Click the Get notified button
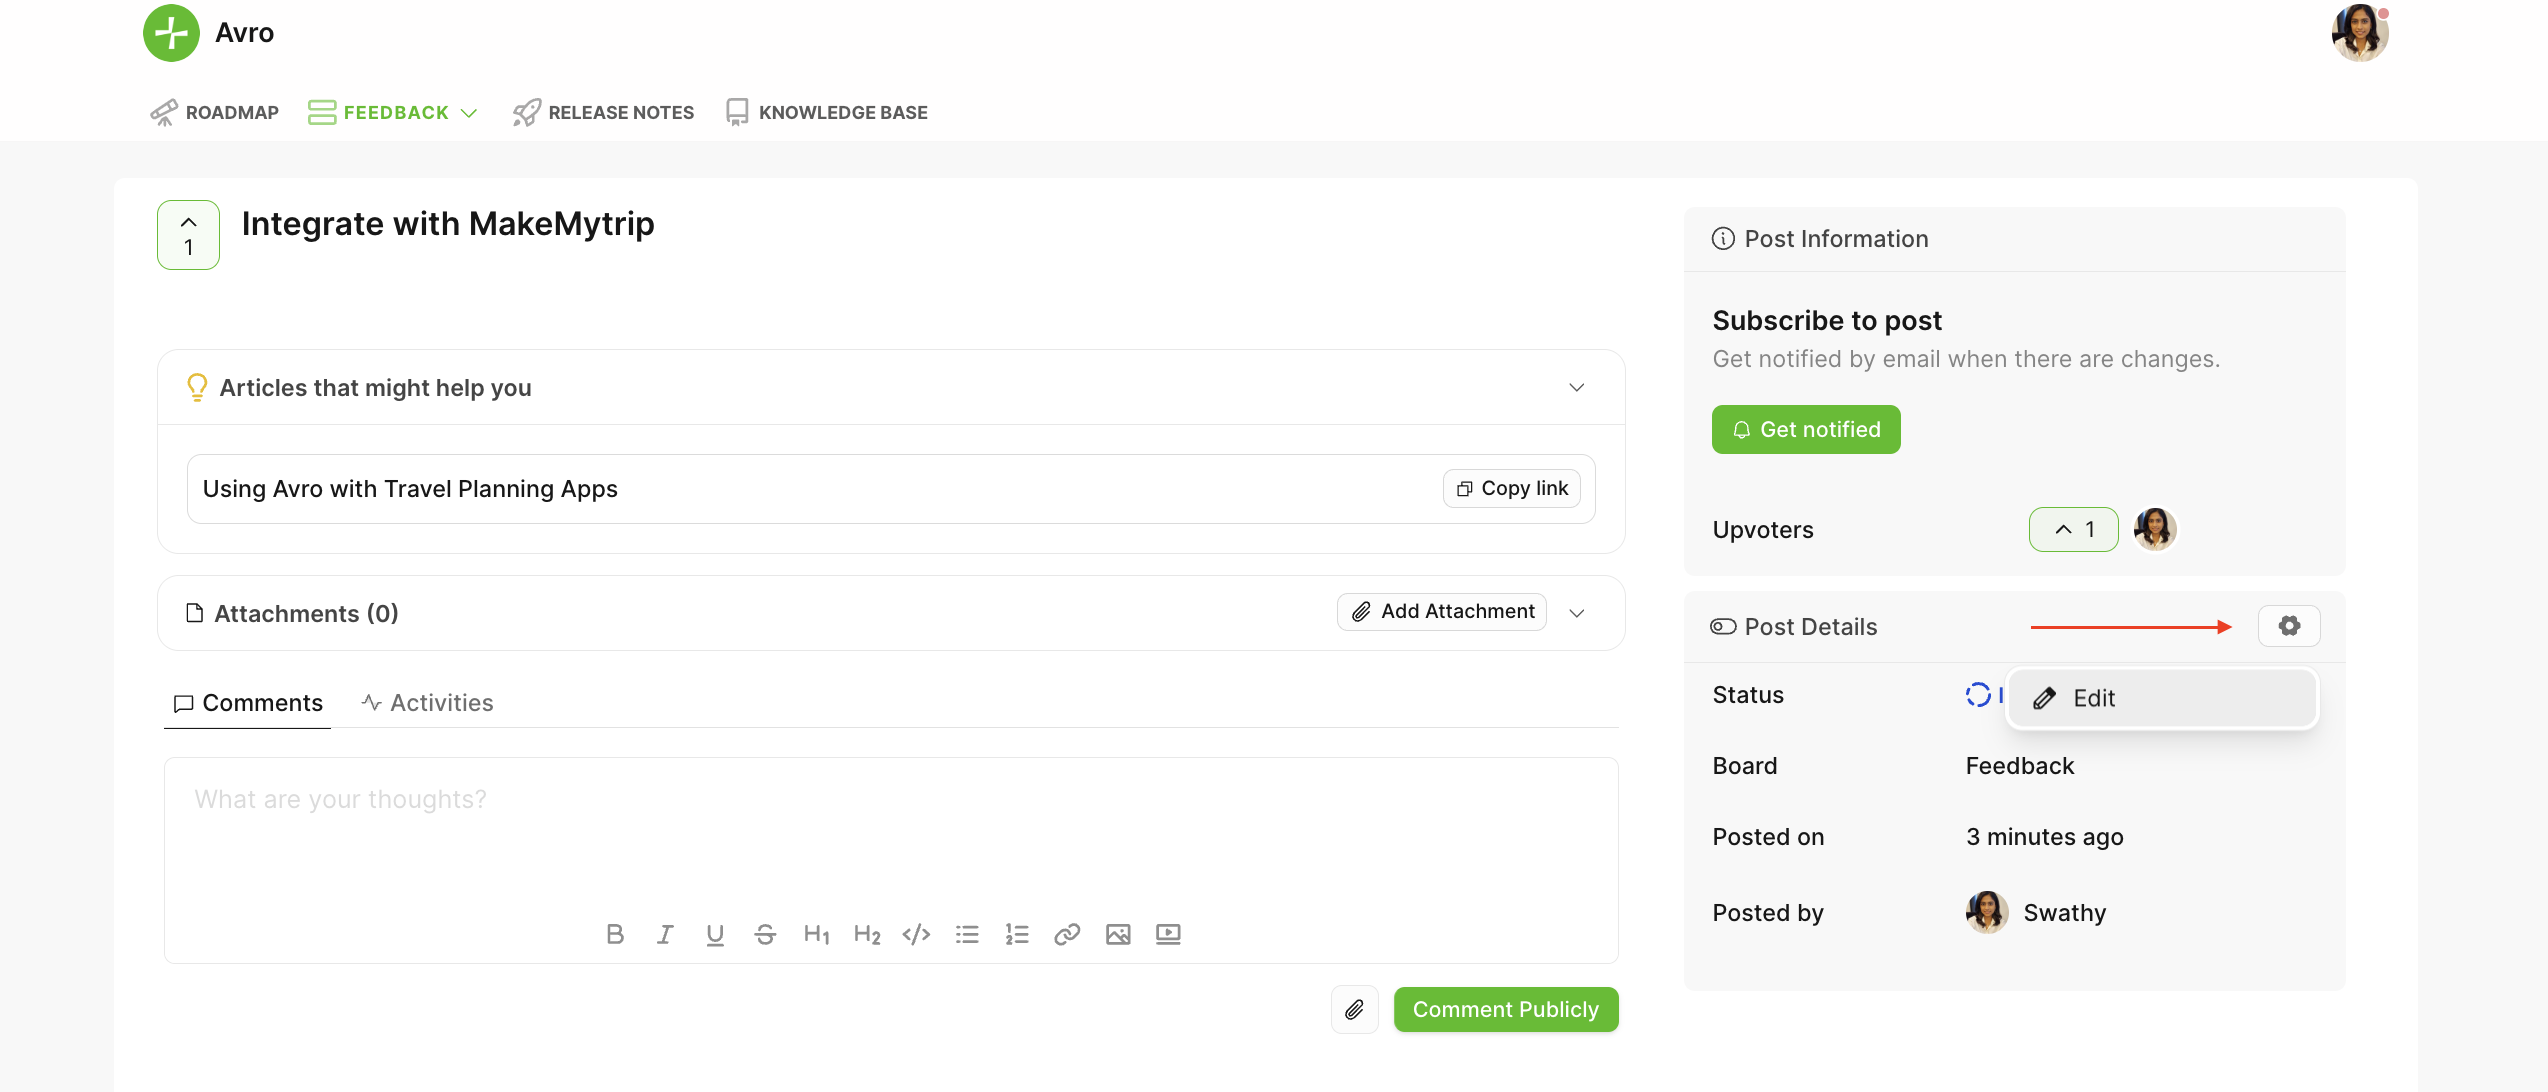The image size is (2548, 1092). coord(1806,429)
